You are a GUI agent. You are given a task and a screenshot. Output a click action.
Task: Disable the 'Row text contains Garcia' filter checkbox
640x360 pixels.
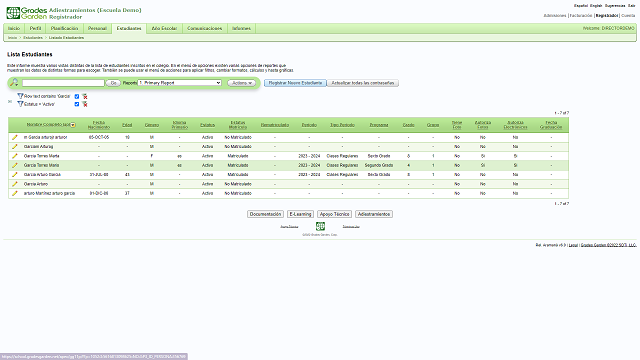click(77, 96)
